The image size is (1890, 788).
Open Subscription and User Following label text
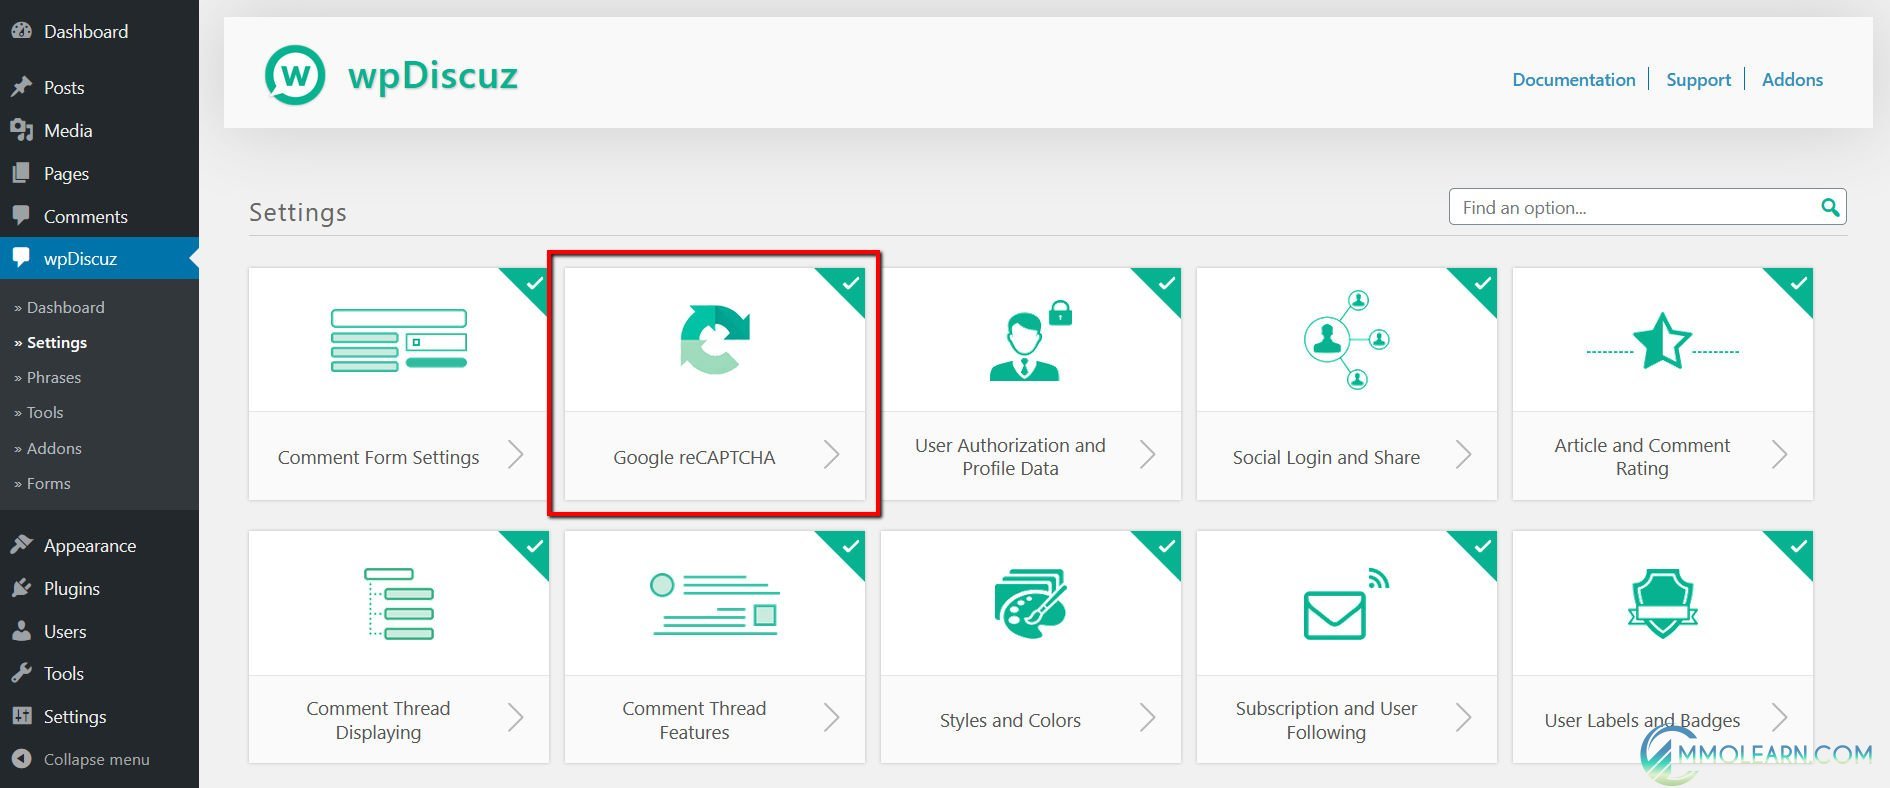point(1326,720)
